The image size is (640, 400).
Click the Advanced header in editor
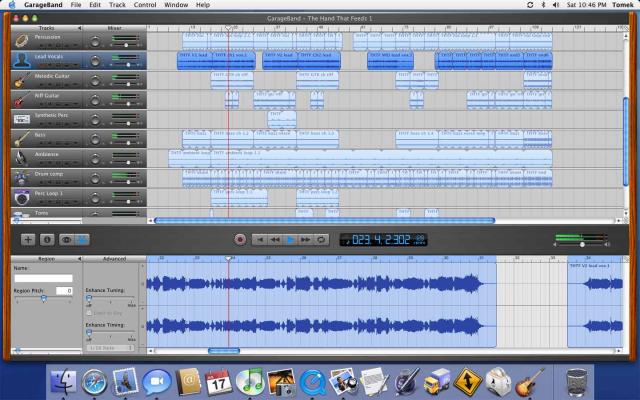click(115, 259)
